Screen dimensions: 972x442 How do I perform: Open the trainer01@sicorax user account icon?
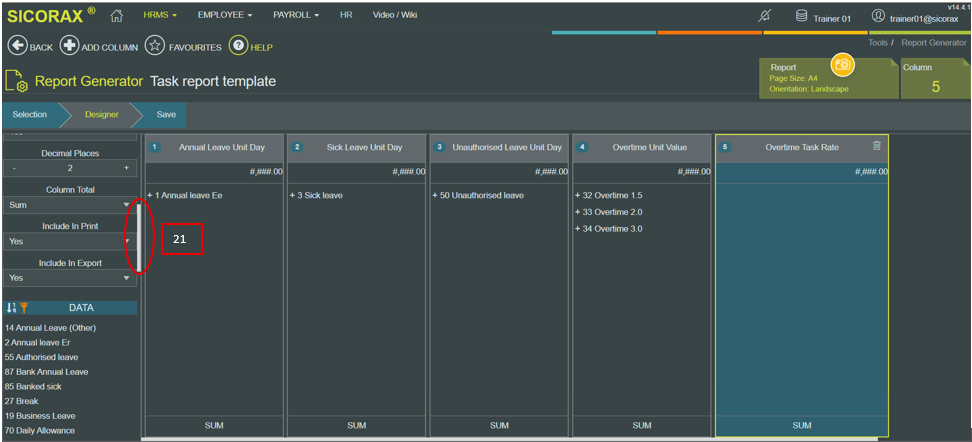[878, 17]
